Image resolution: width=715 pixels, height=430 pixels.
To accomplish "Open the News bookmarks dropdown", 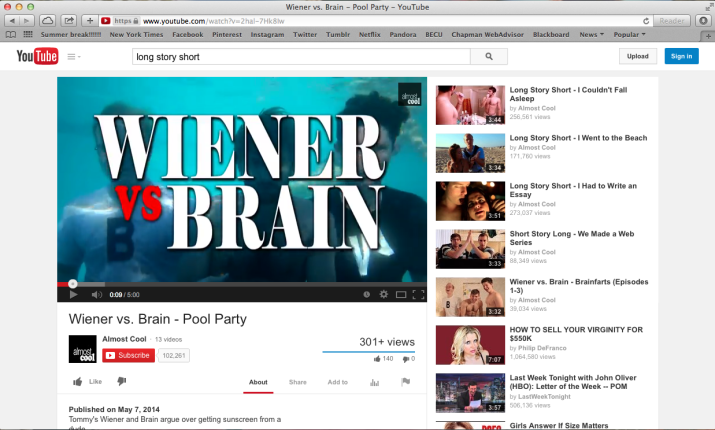I will [x=591, y=35].
